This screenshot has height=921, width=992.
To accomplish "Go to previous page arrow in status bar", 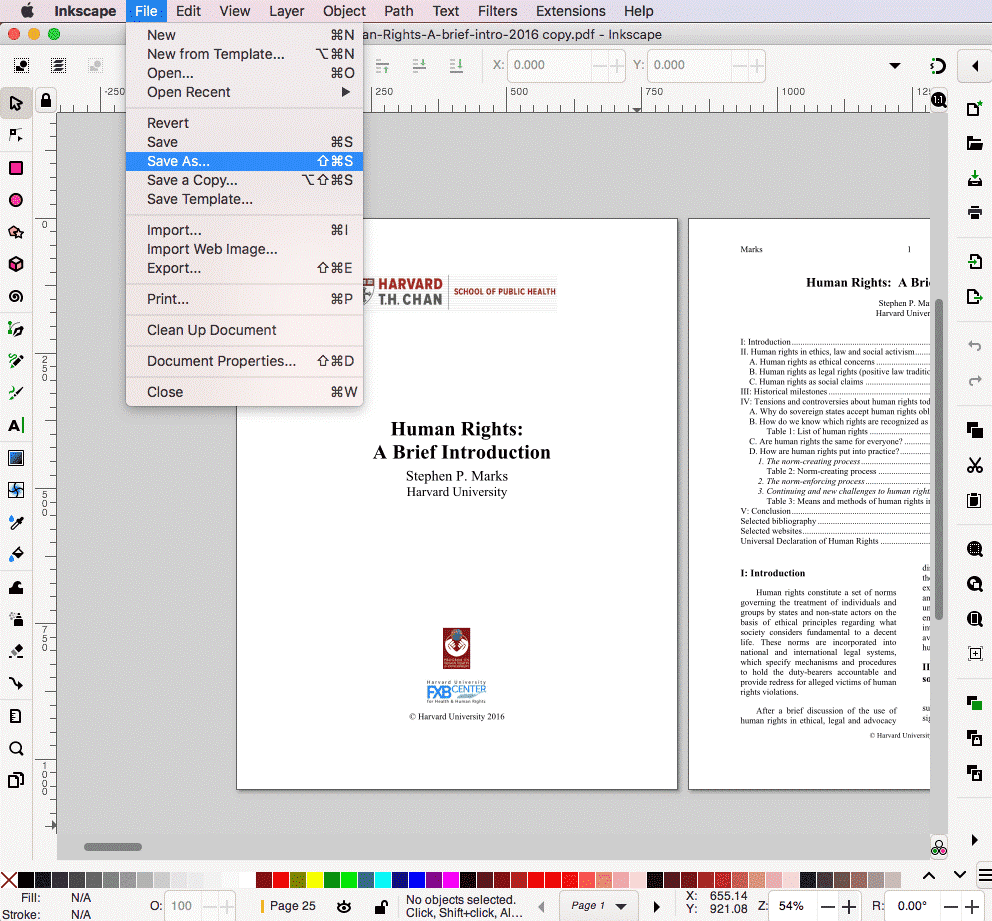I will coord(542,906).
